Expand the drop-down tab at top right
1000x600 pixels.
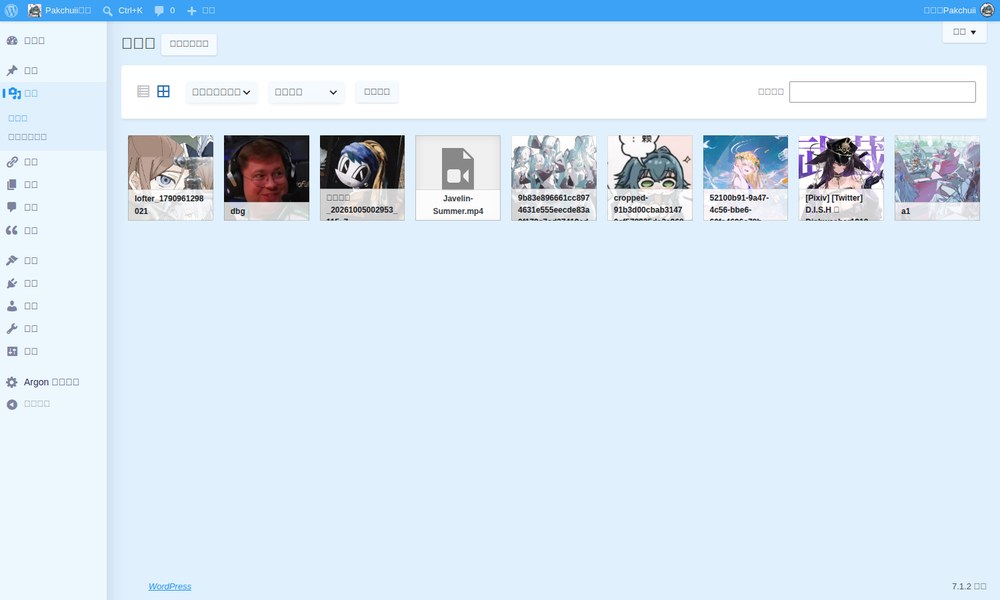(964, 32)
